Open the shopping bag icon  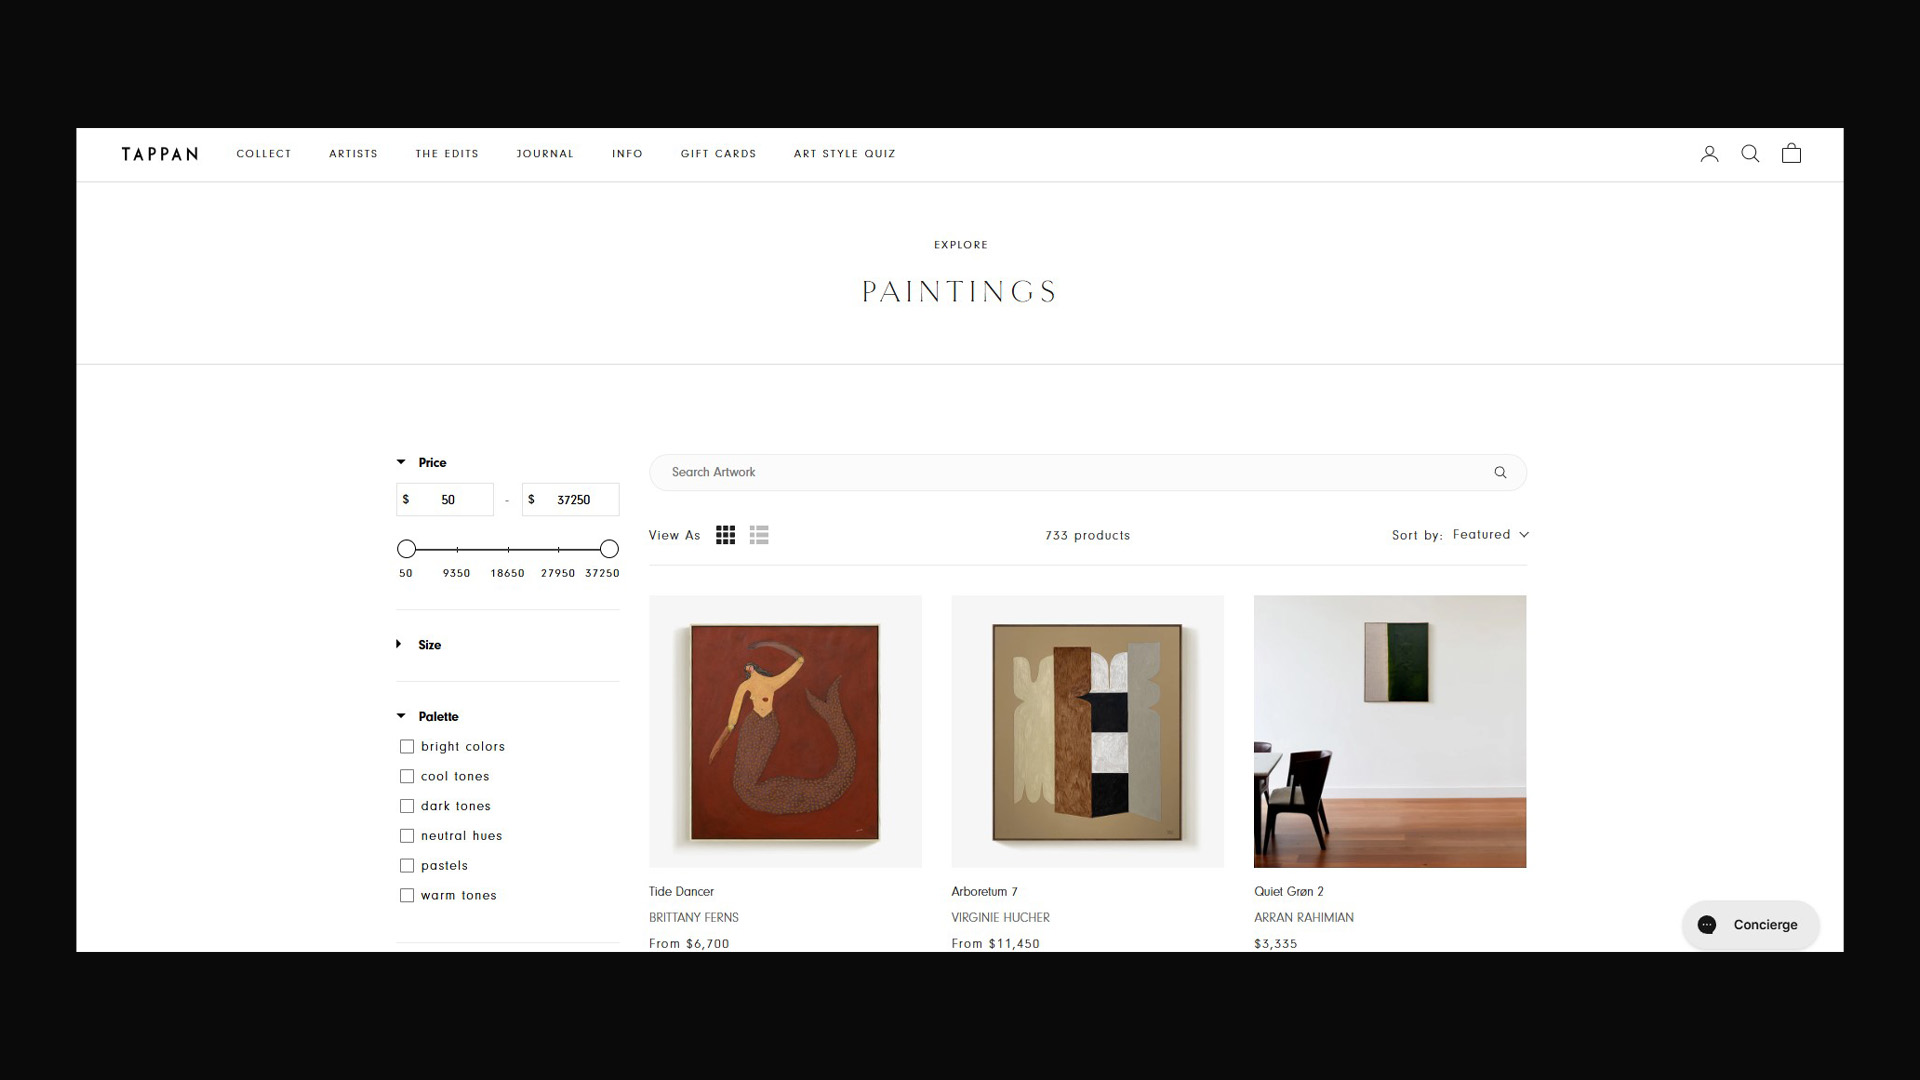click(x=1791, y=153)
